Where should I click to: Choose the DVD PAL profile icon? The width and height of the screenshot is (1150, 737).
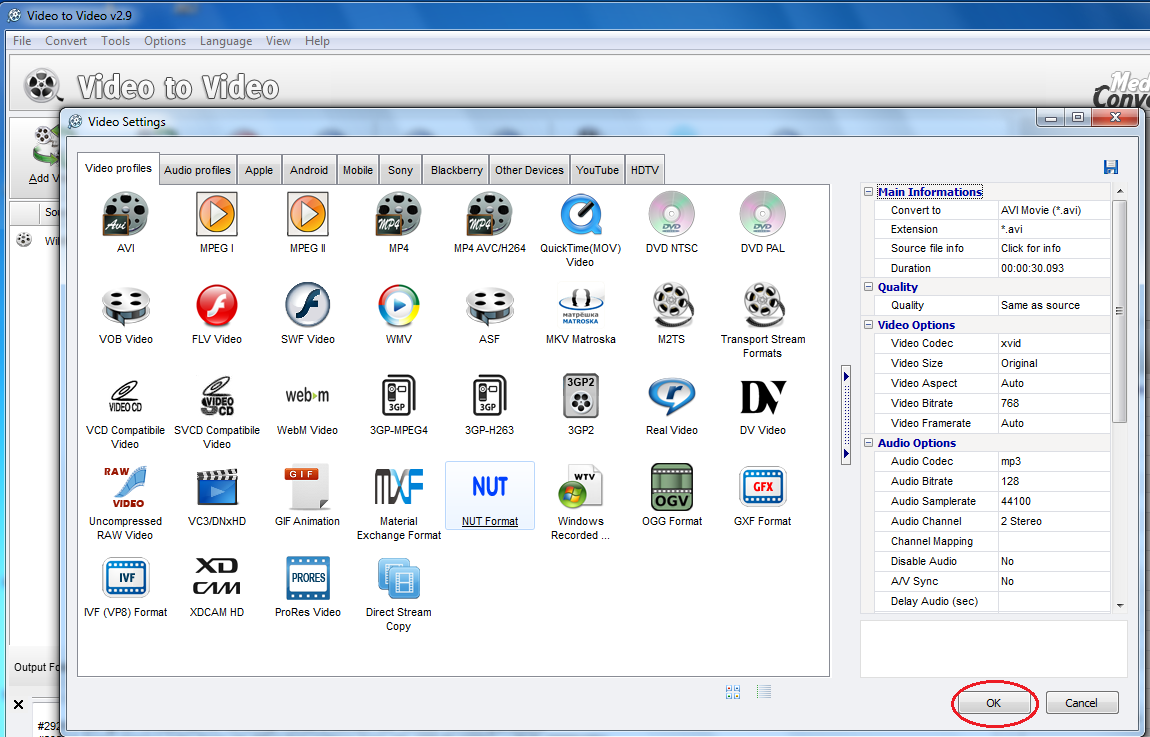pos(762,214)
